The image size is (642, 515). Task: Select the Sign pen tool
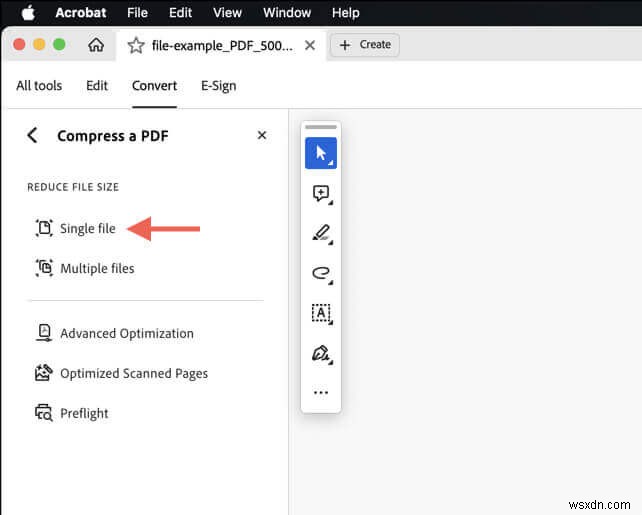point(321,353)
